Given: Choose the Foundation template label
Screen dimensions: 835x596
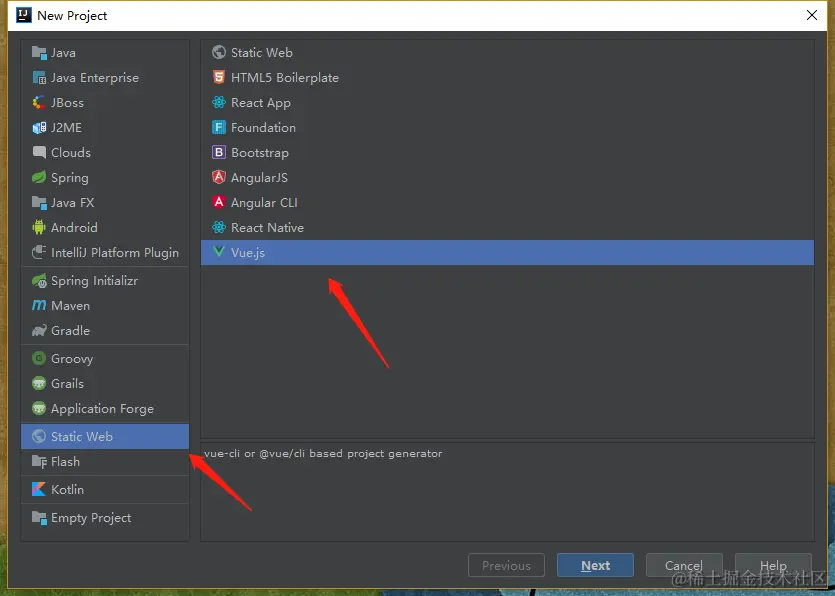Looking at the screenshot, I should [x=263, y=128].
